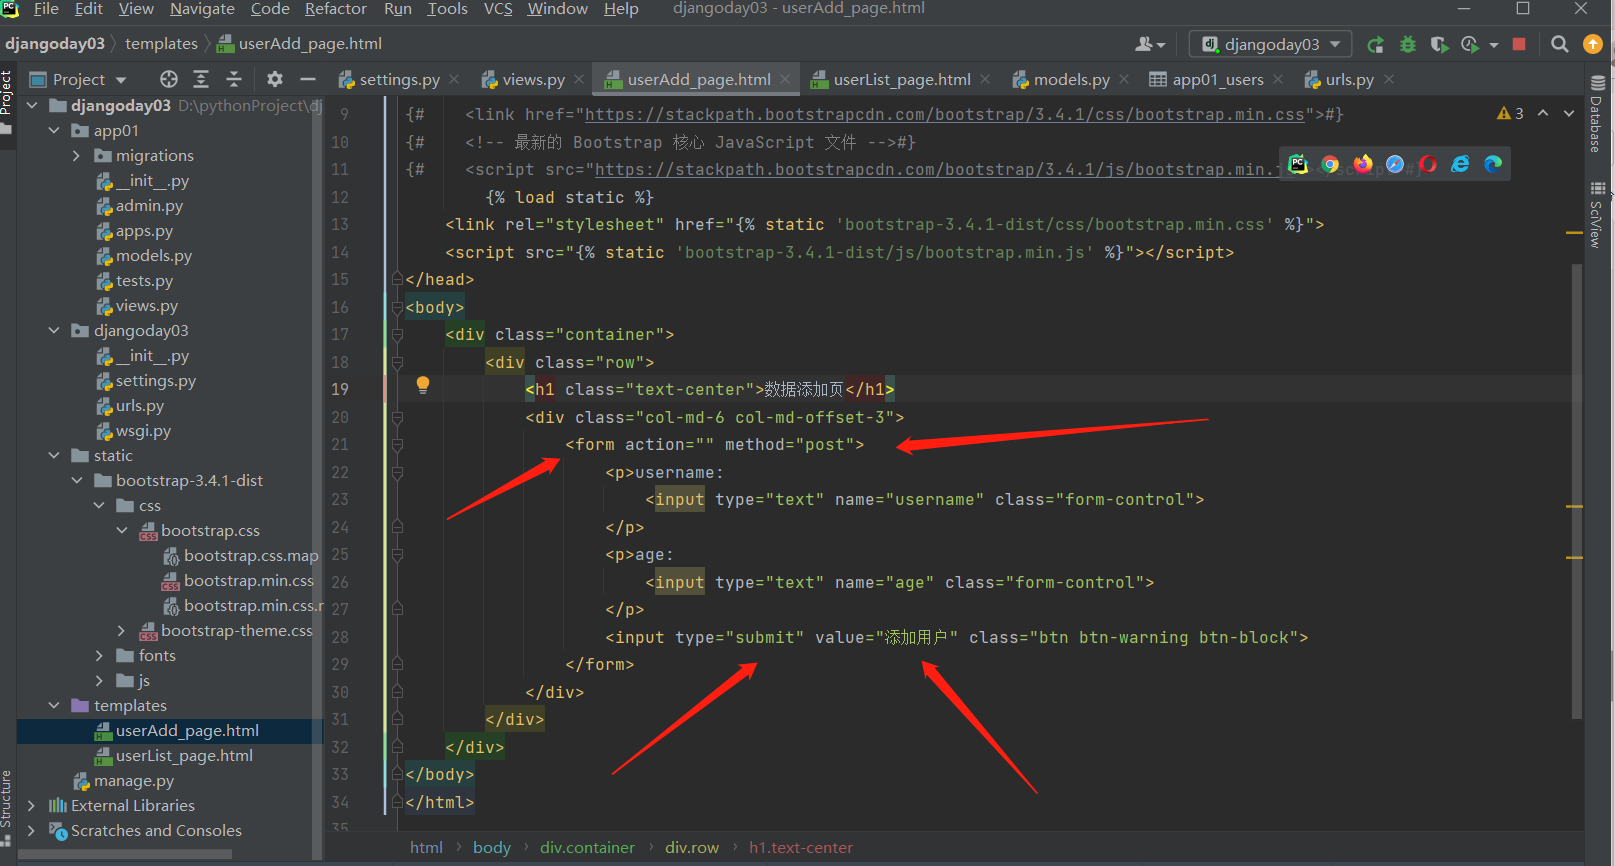
Task: Expand Scratches and Consoles node
Action: pyautogui.click(x=31, y=831)
